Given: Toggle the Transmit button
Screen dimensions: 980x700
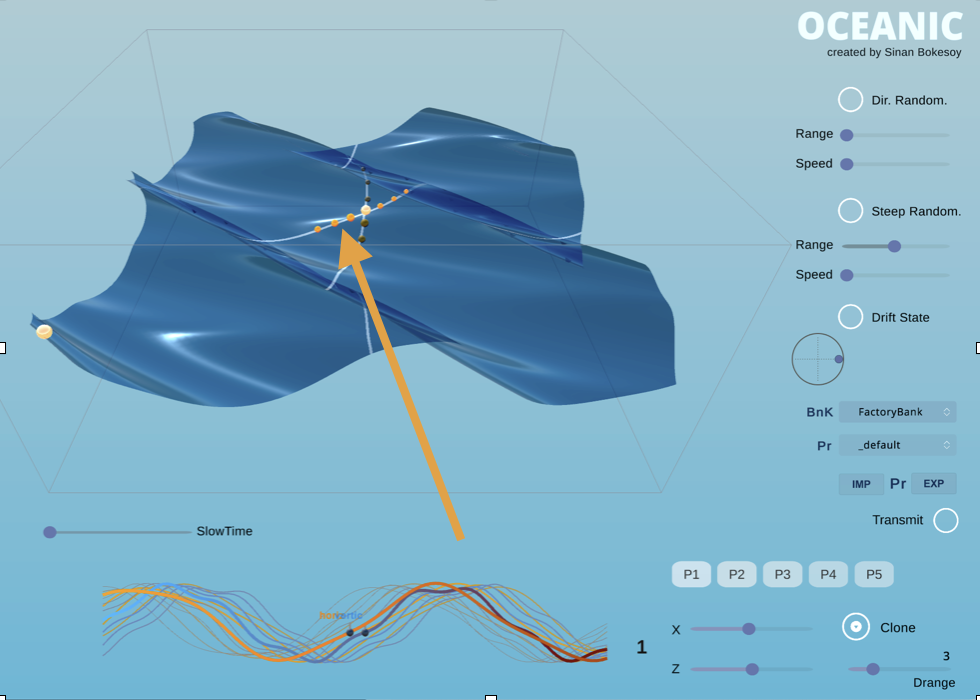Looking at the screenshot, I should [945, 520].
